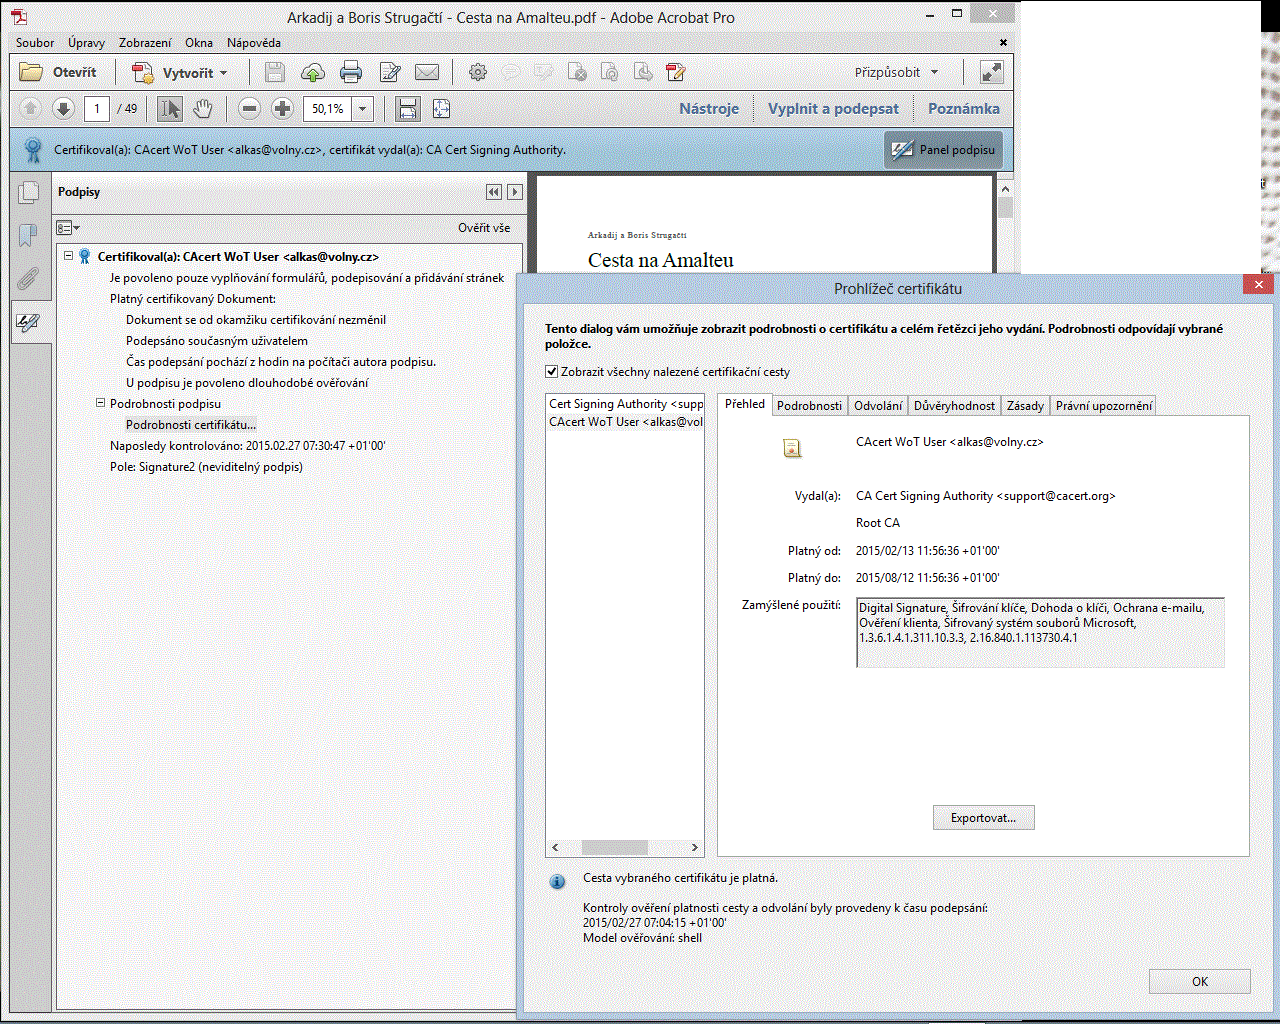Click the email envelope icon
Screen dimensions: 1280x1024
coord(427,72)
